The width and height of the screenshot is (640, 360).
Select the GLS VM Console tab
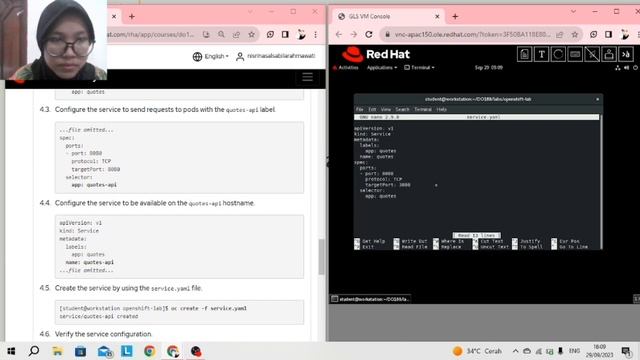point(388,16)
